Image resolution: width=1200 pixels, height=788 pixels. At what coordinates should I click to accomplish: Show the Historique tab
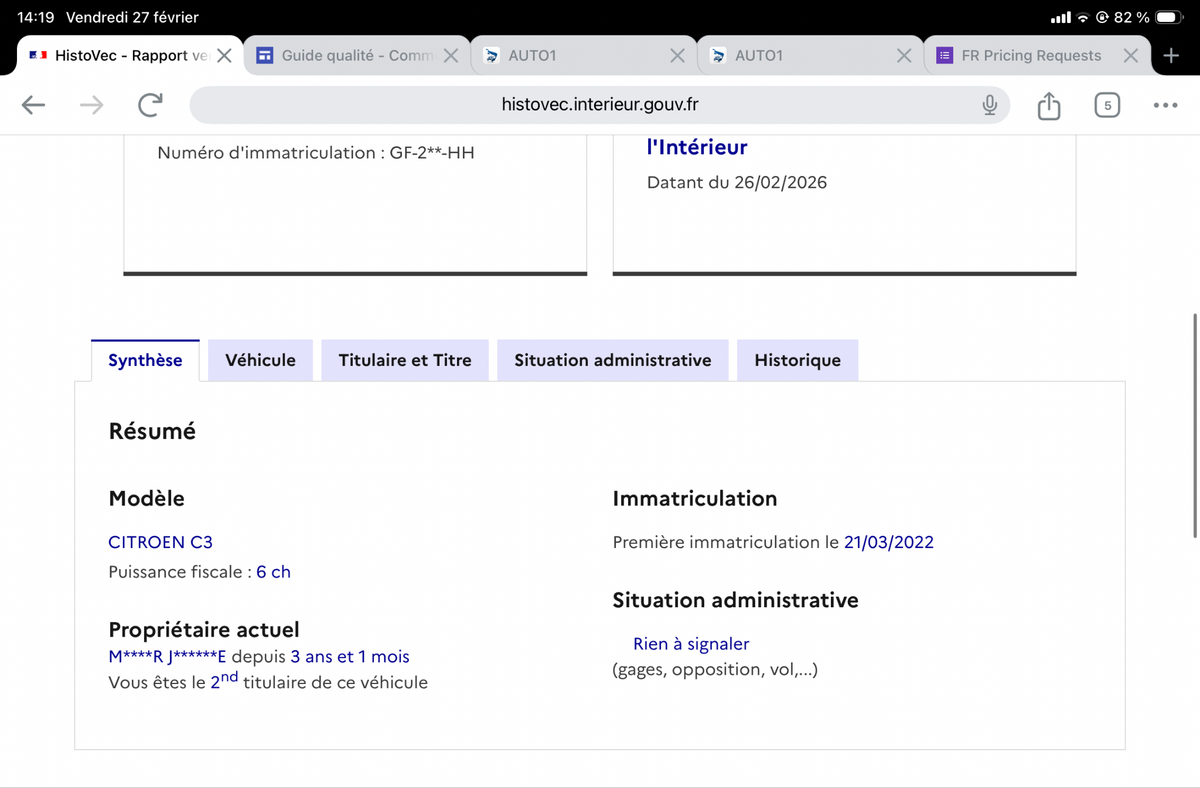[797, 360]
